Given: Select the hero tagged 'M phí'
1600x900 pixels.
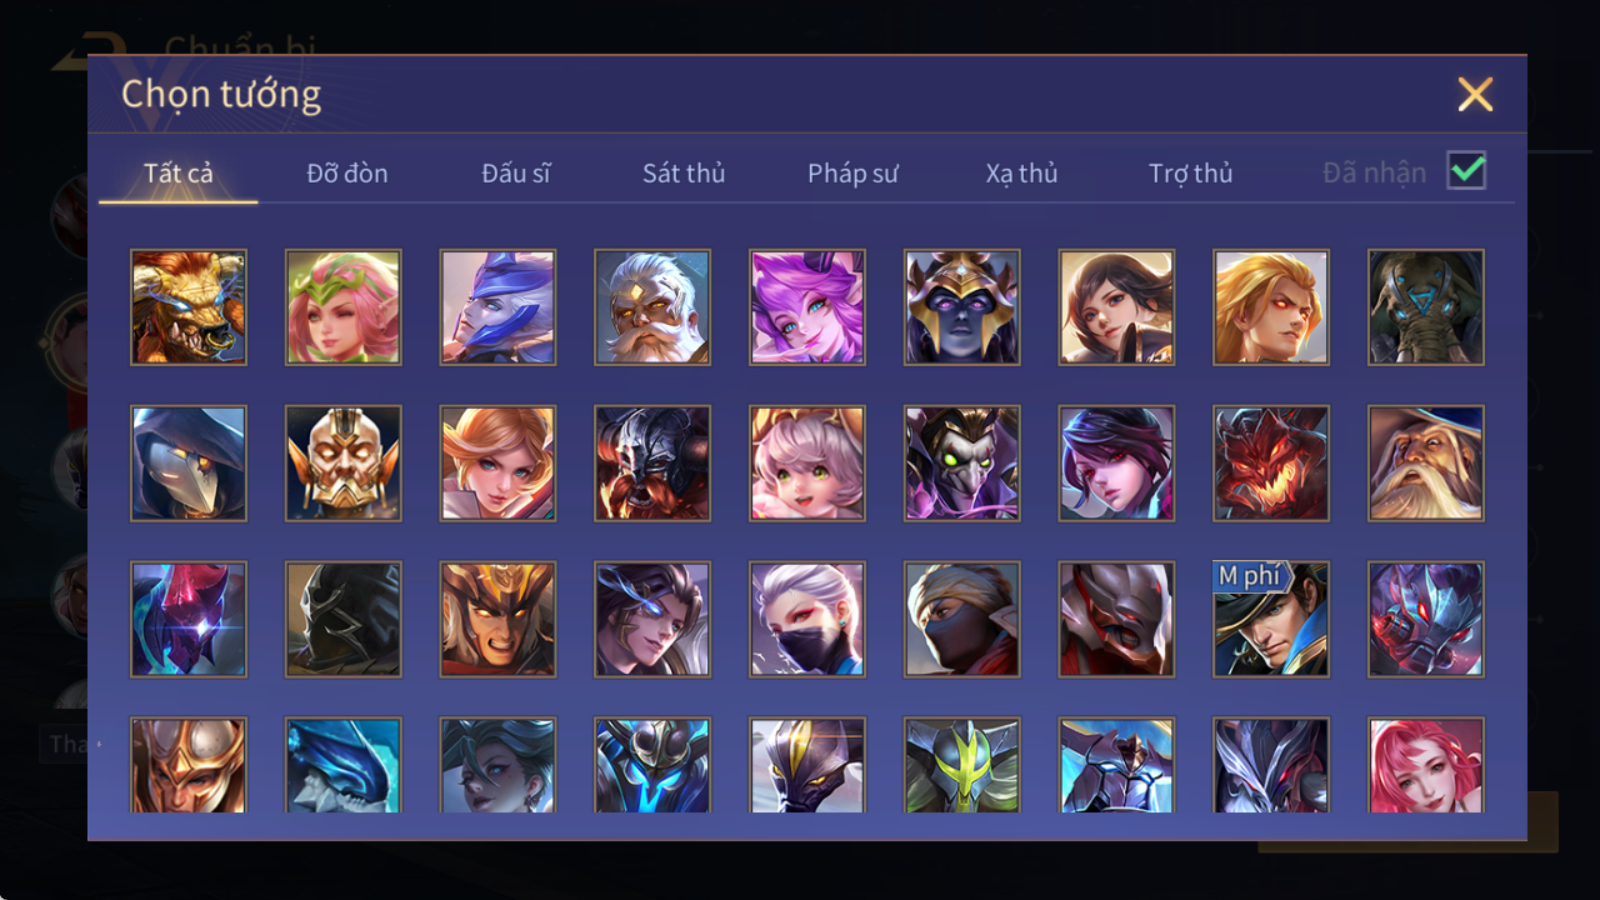Looking at the screenshot, I should [x=1271, y=619].
